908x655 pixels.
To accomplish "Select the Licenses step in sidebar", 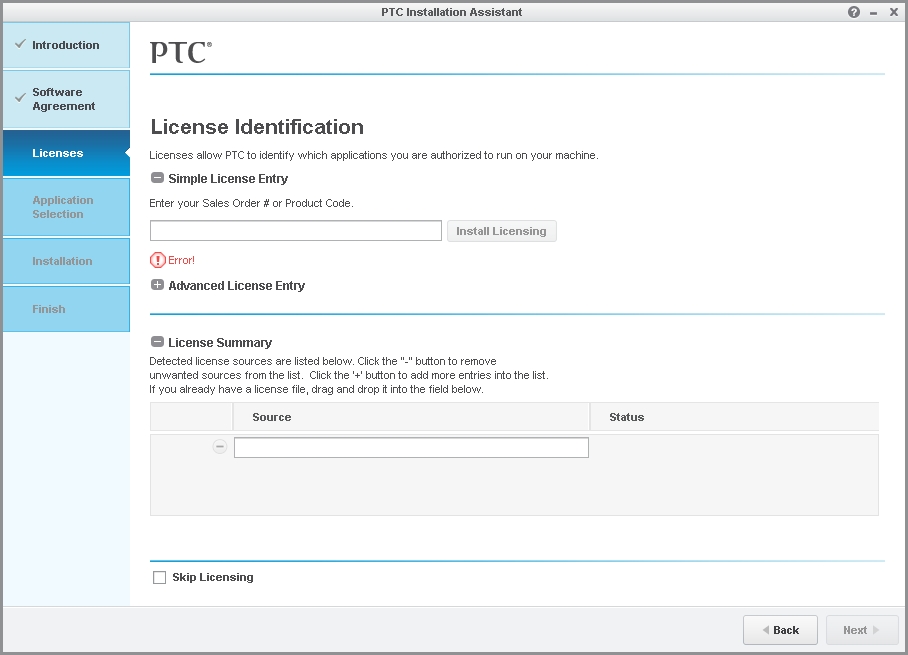I will tap(66, 153).
